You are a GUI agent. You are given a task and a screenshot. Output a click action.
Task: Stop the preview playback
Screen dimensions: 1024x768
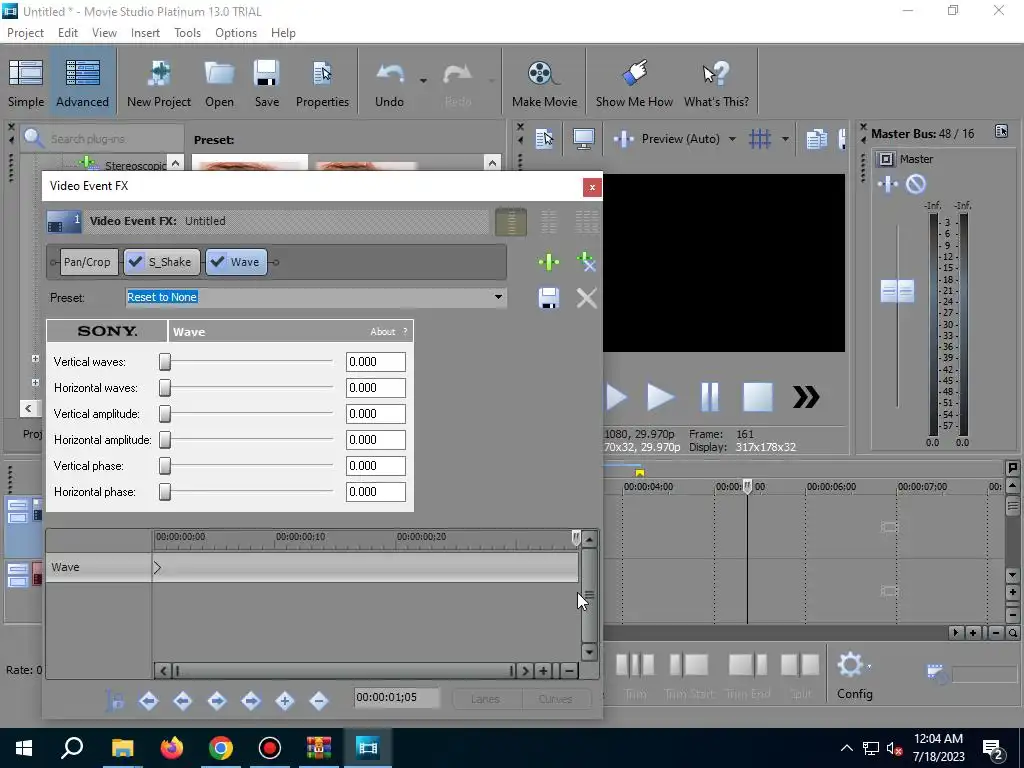(758, 397)
